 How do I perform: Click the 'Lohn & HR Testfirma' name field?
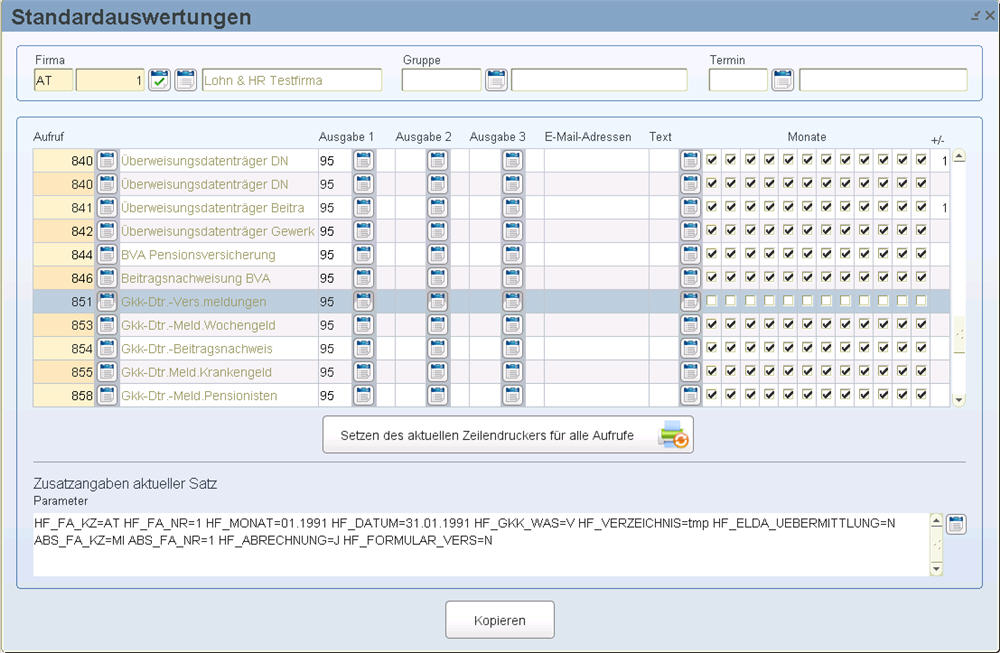(x=292, y=80)
